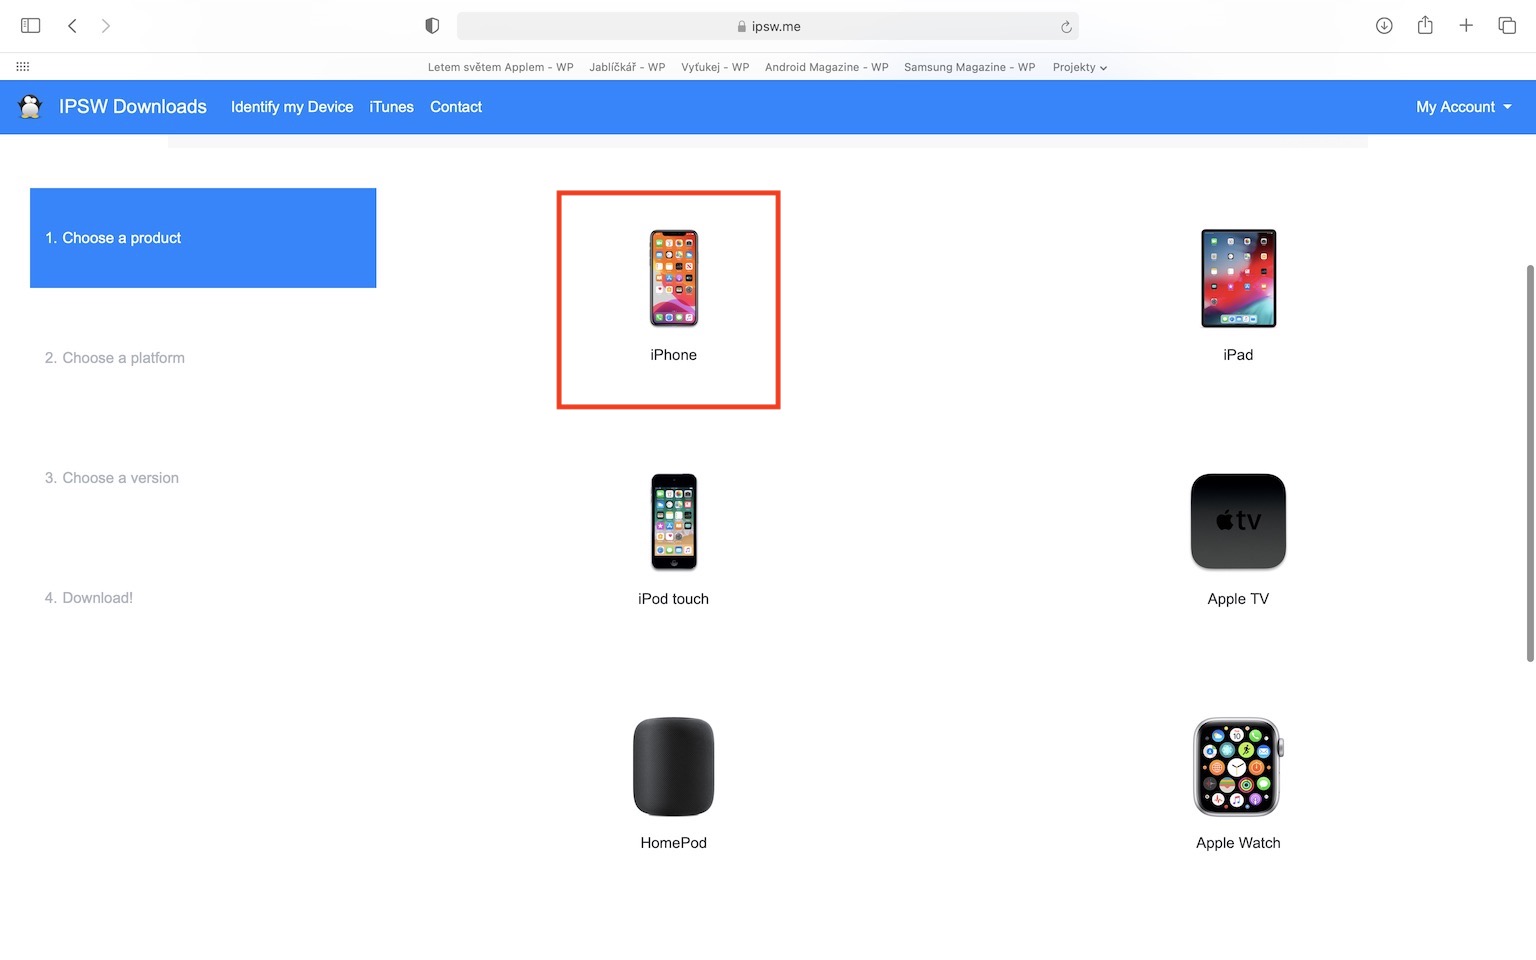Select the iPod touch product image

[x=674, y=522]
